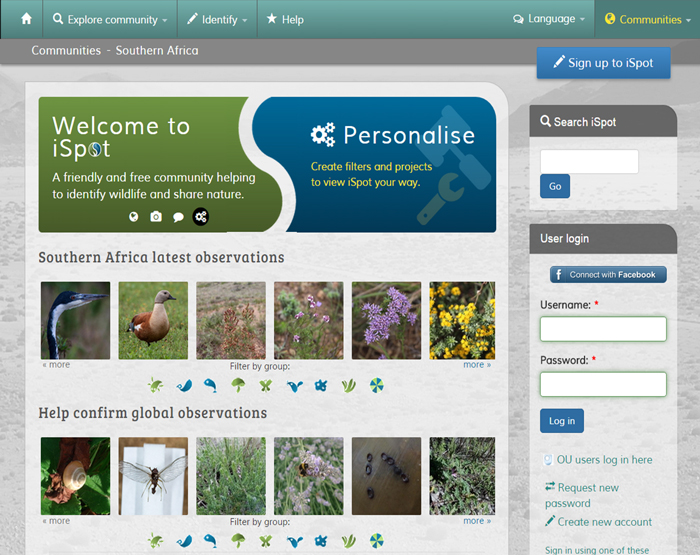
Task: Click Create new account link
Action: (x=604, y=522)
